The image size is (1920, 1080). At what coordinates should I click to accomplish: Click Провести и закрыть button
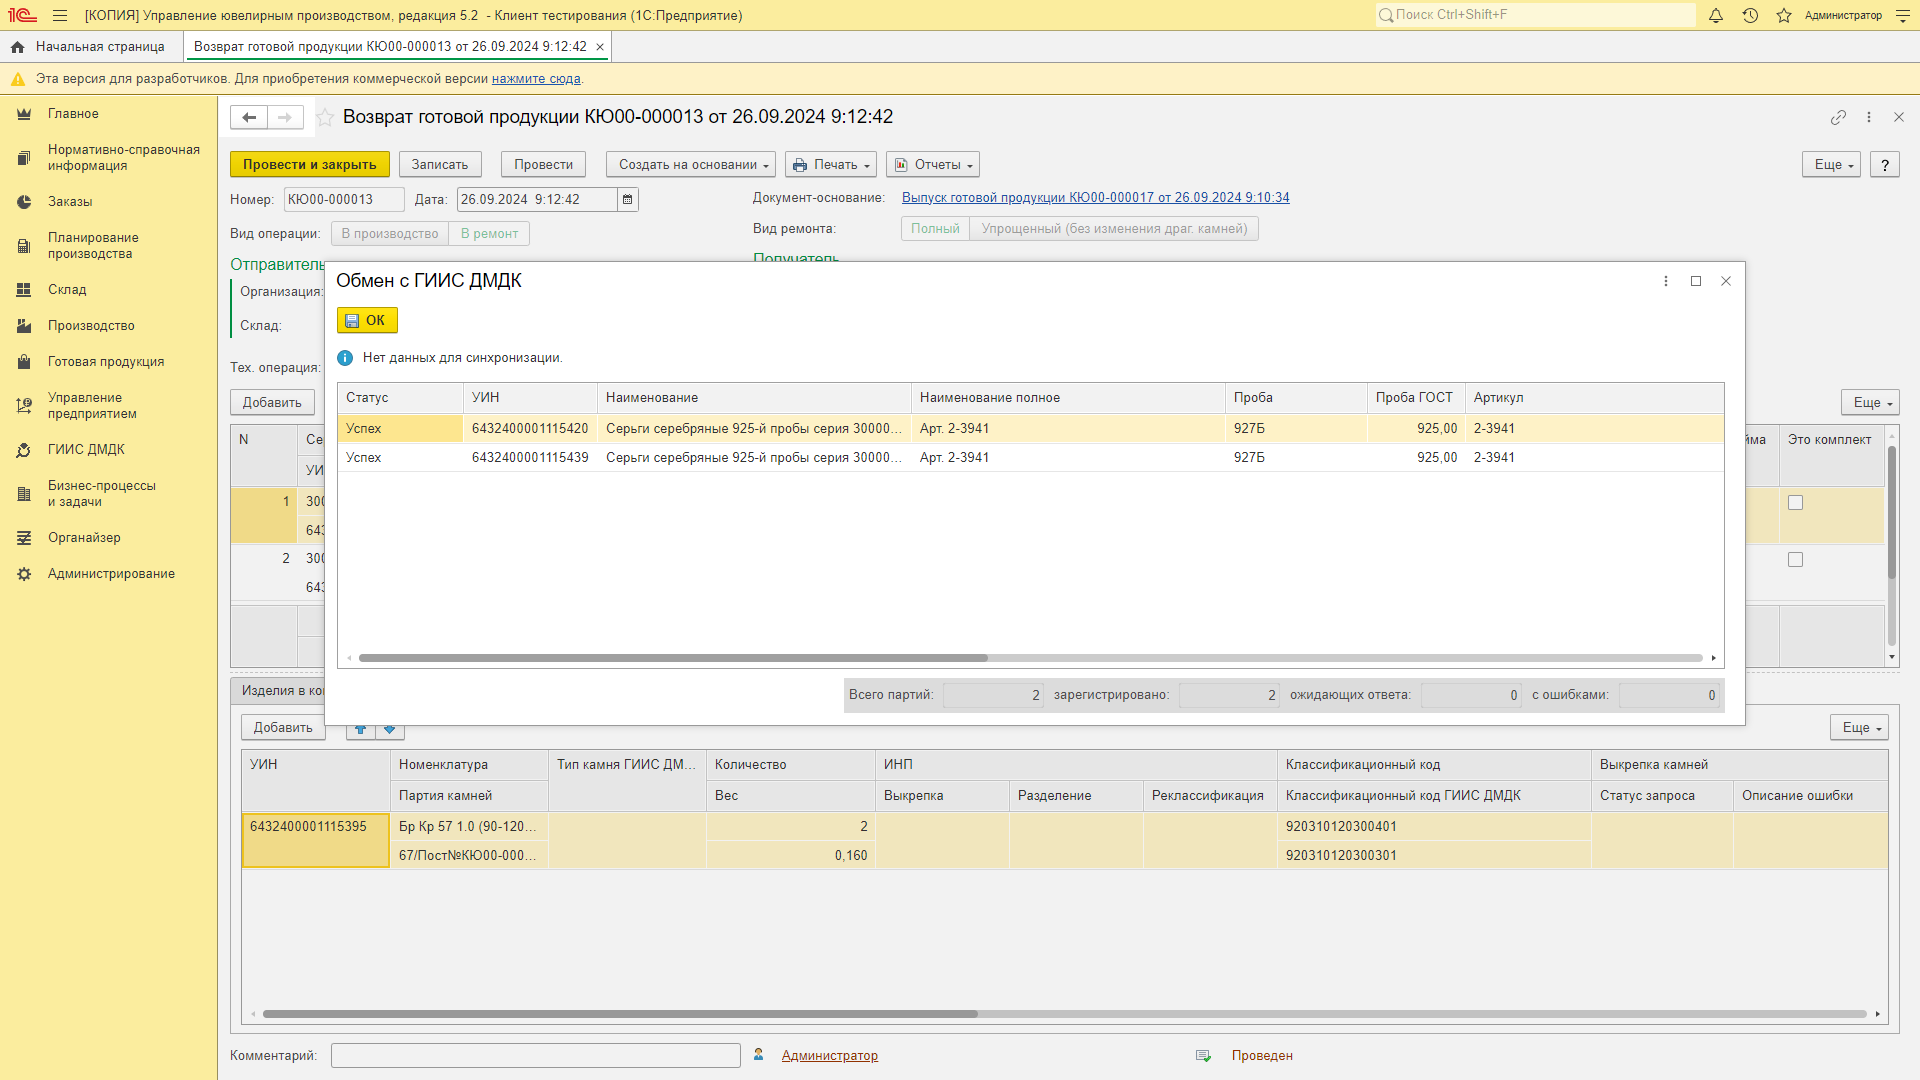point(310,165)
